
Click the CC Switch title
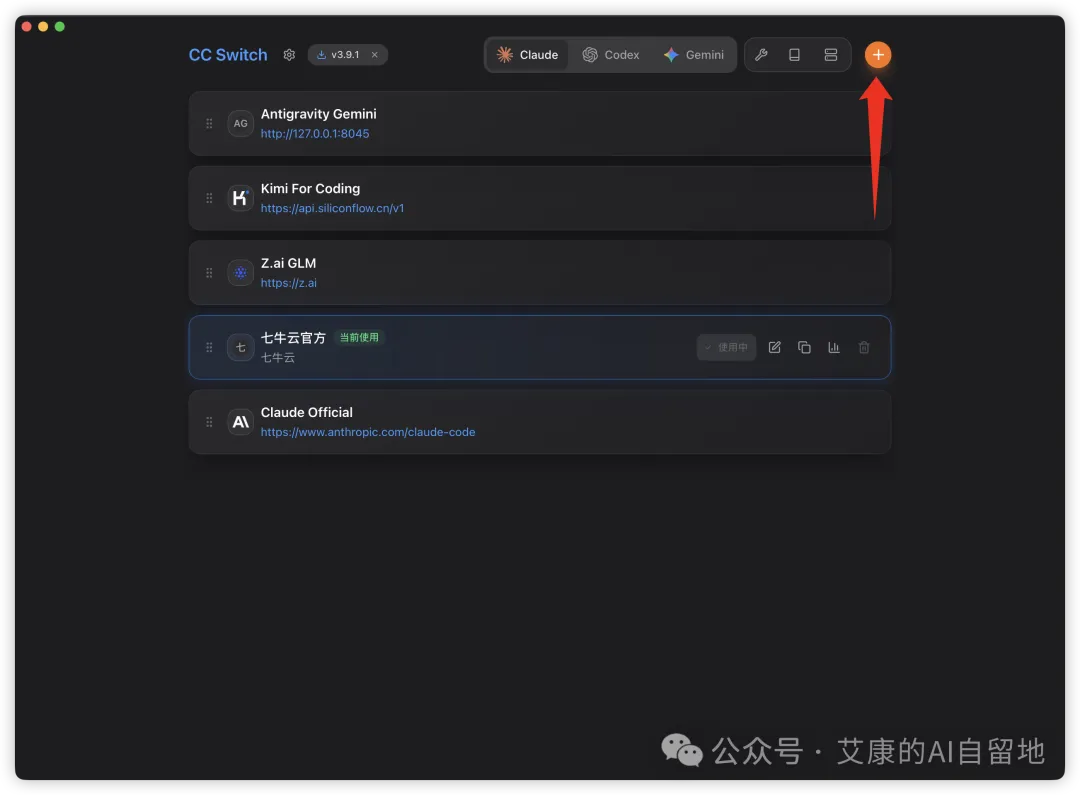[228, 54]
